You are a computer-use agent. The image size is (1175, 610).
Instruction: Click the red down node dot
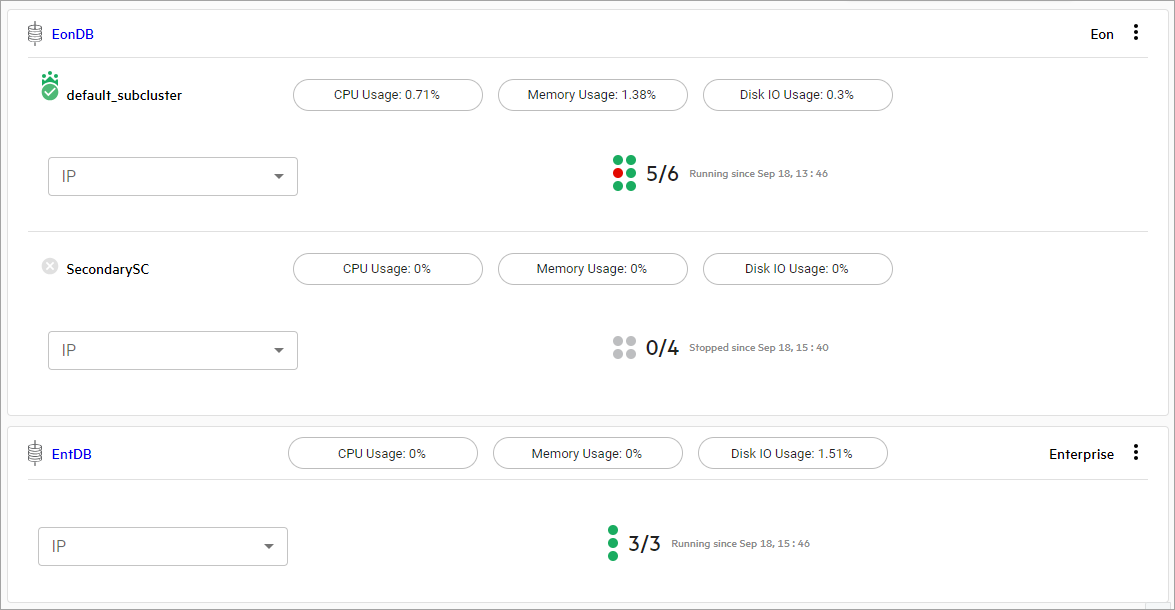[x=618, y=173]
